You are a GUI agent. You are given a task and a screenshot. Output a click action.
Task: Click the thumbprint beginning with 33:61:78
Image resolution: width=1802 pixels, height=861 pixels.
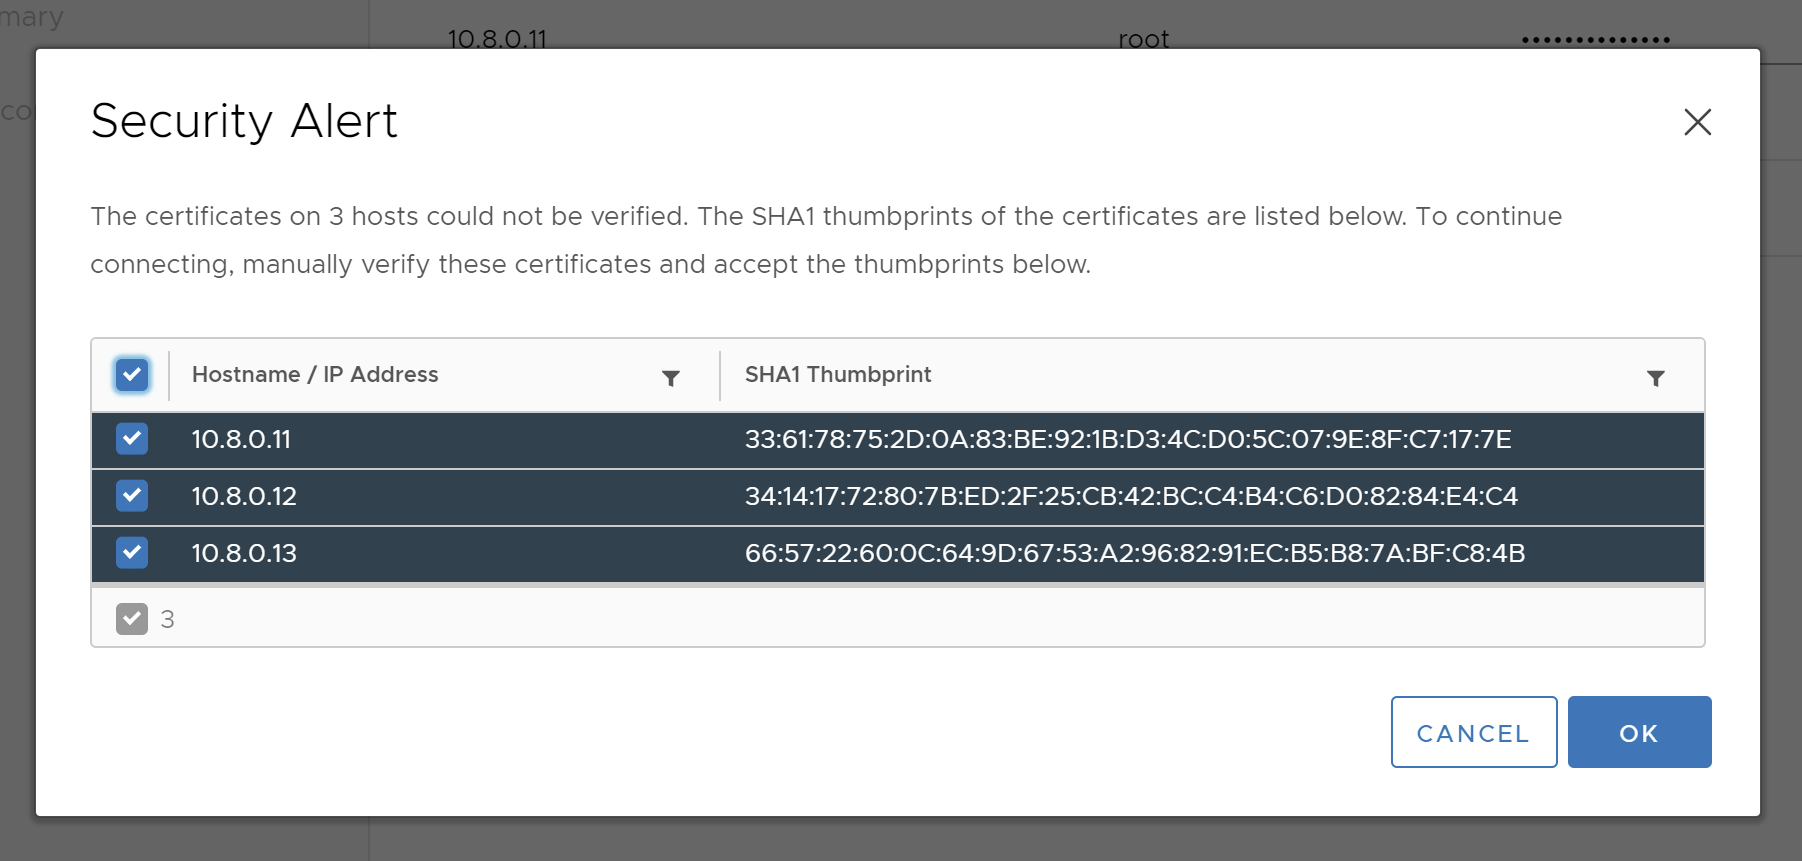(x=1127, y=440)
